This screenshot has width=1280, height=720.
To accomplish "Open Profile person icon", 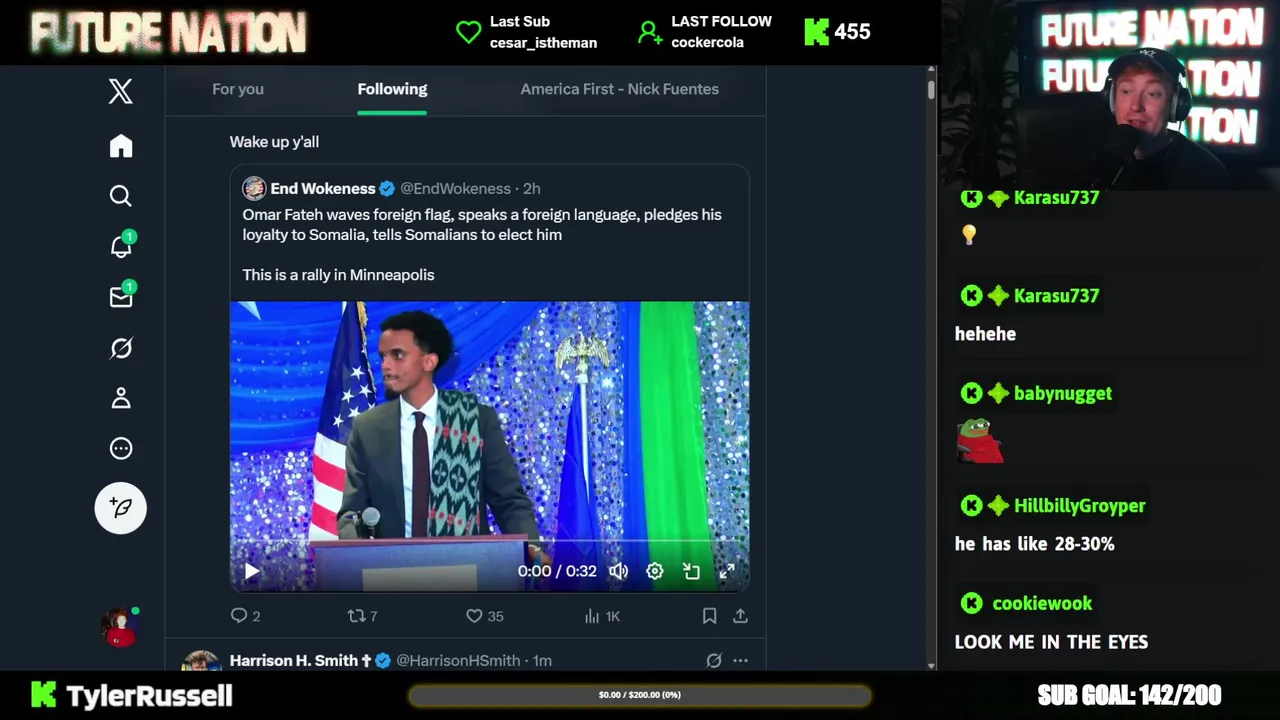I will [121, 398].
